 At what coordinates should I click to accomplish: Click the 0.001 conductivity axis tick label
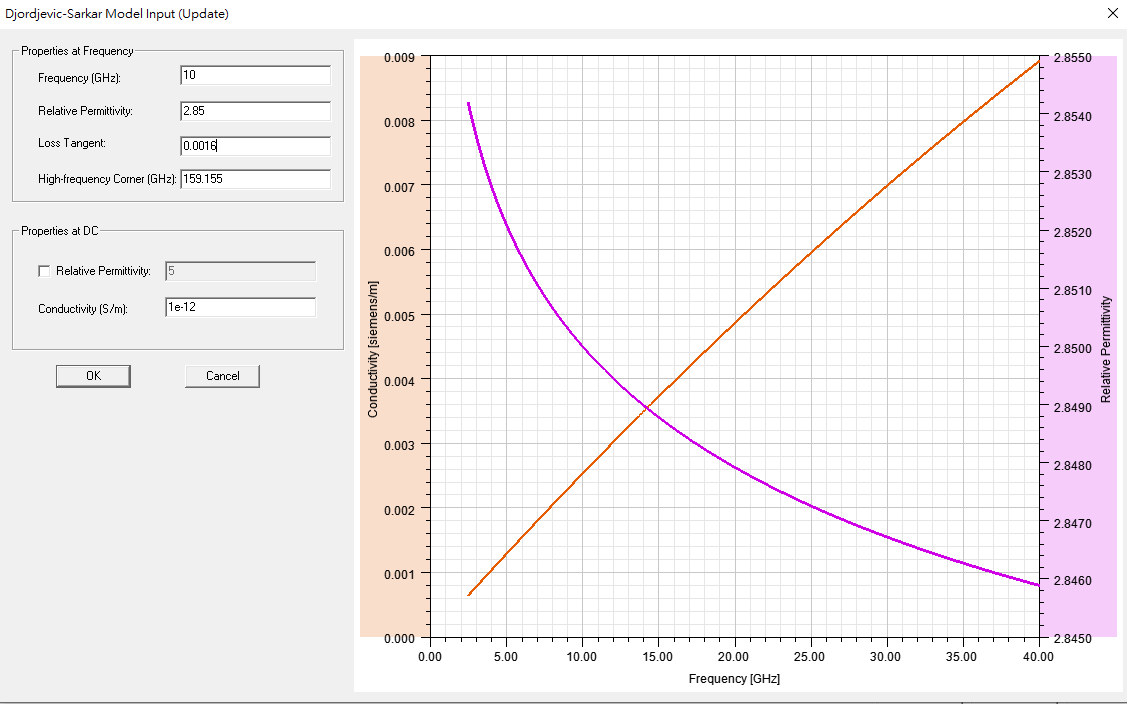pyautogui.click(x=399, y=575)
